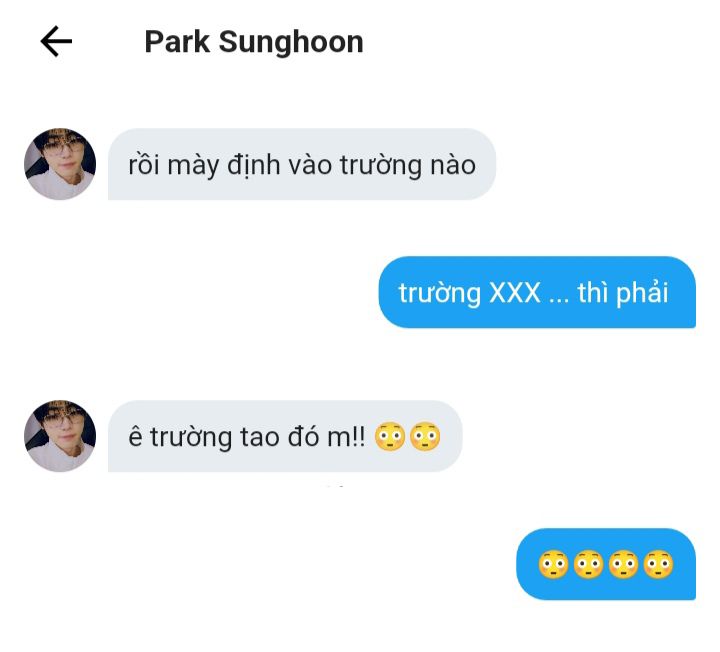Click 'm!!' text in the gray message
This screenshot has width=720, height=652.
(346, 437)
